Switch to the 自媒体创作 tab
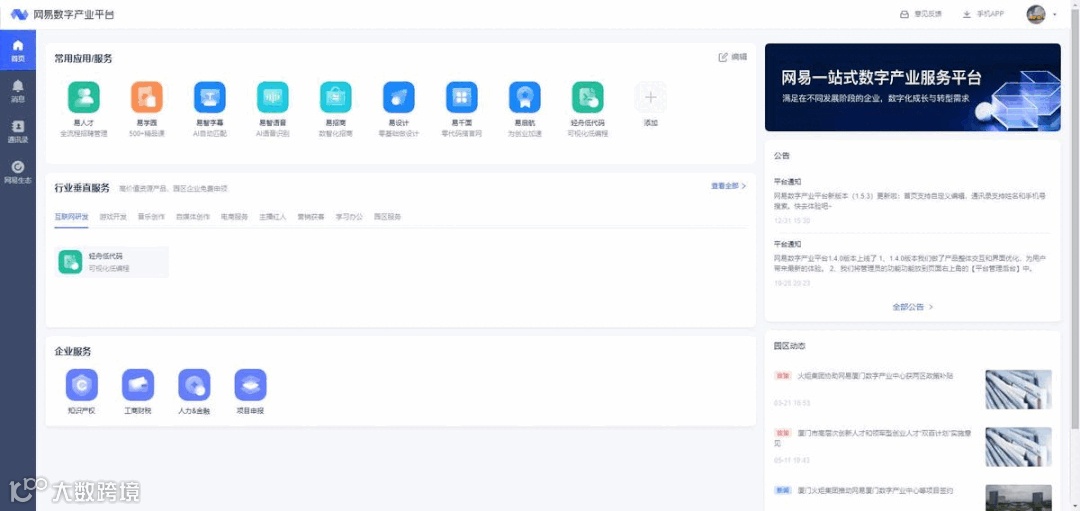This screenshot has height=511, width=1080. (194, 216)
